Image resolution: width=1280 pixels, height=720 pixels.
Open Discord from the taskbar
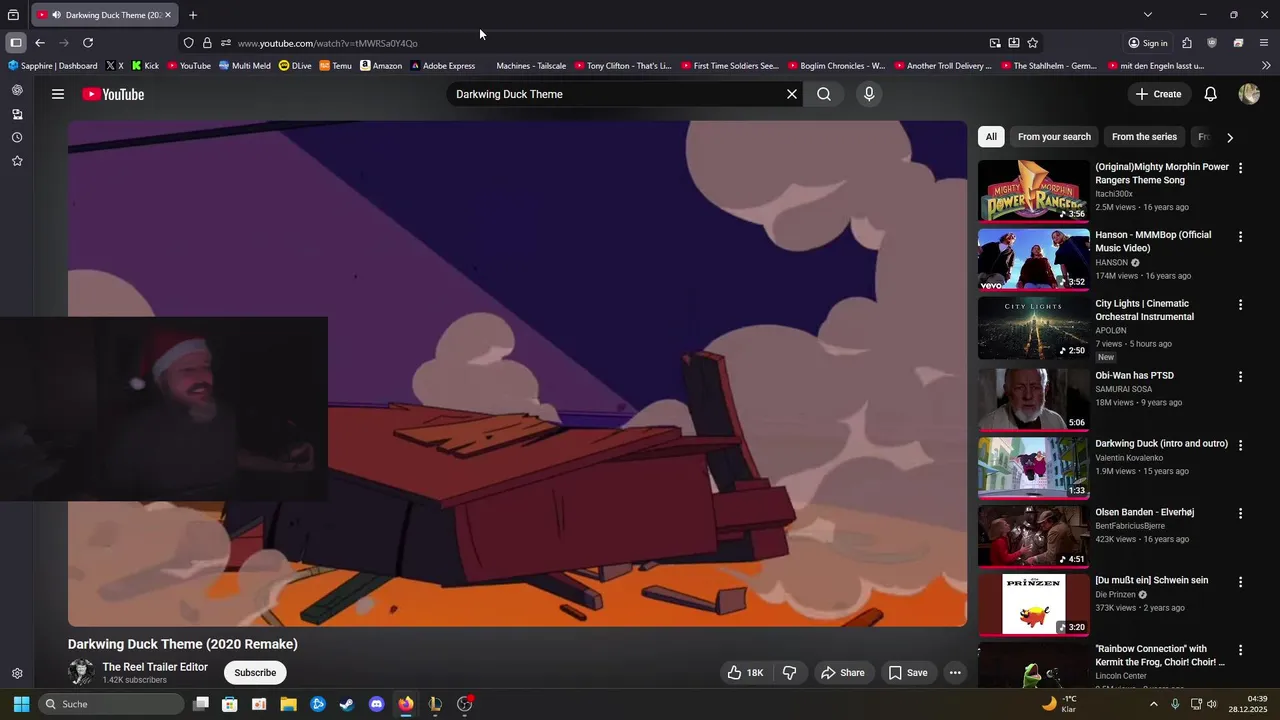coord(376,704)
